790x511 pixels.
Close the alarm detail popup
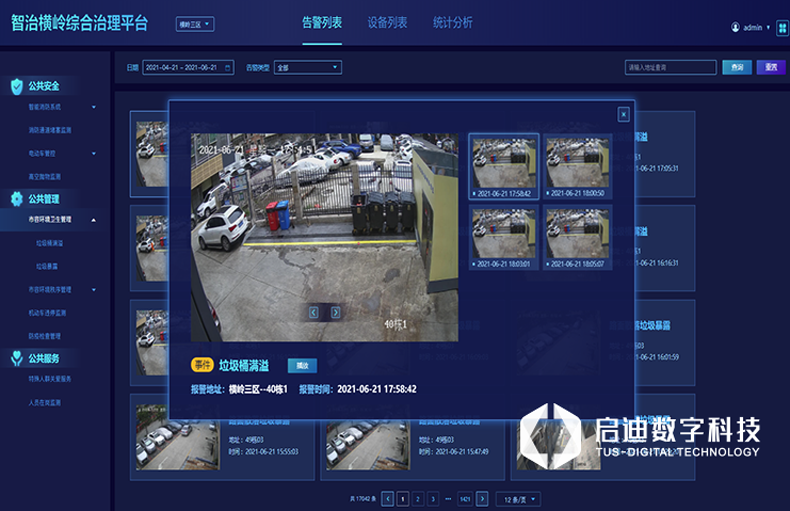coord(624,115)
